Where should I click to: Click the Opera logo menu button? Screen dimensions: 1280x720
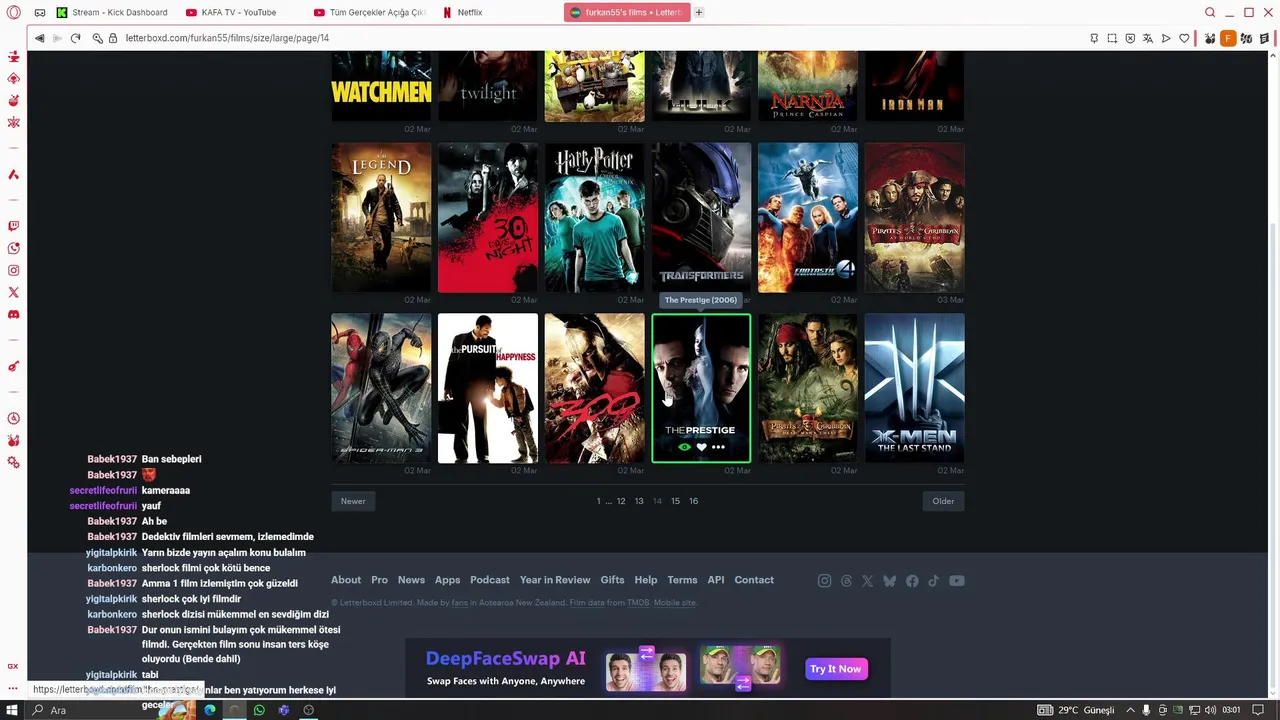tap(13, 12)
